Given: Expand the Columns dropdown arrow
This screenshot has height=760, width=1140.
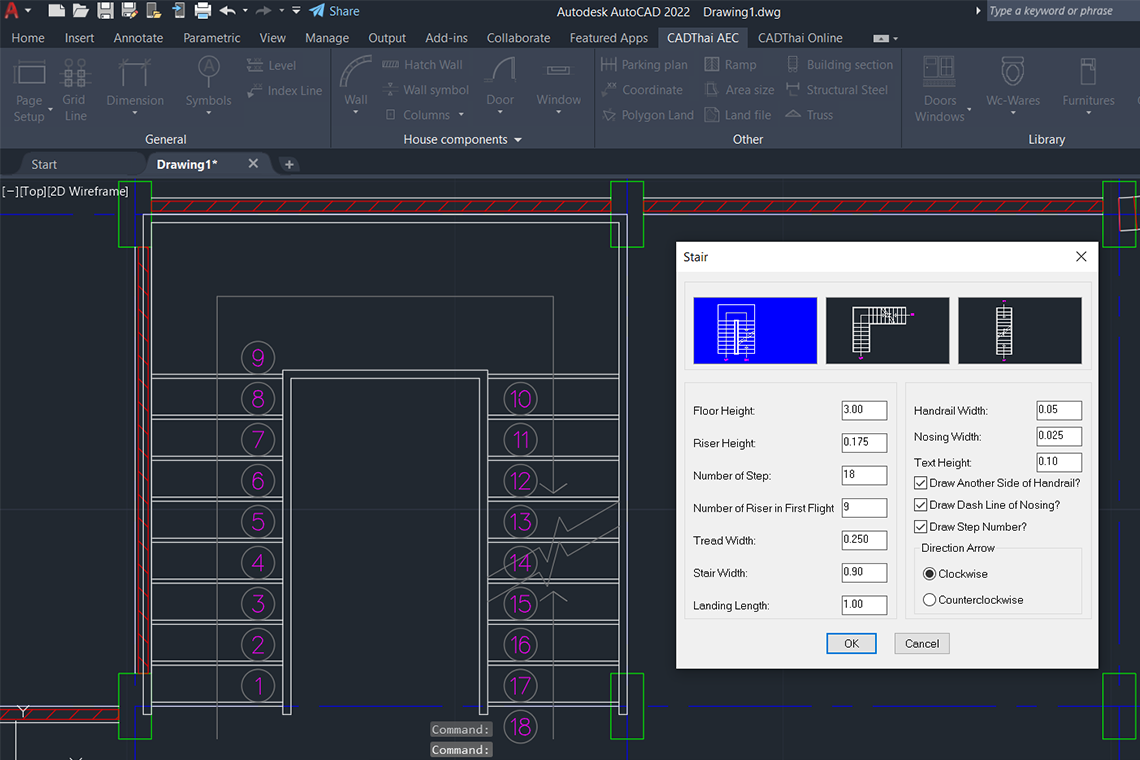Looking at the screenshot, I should coord(461,115).
